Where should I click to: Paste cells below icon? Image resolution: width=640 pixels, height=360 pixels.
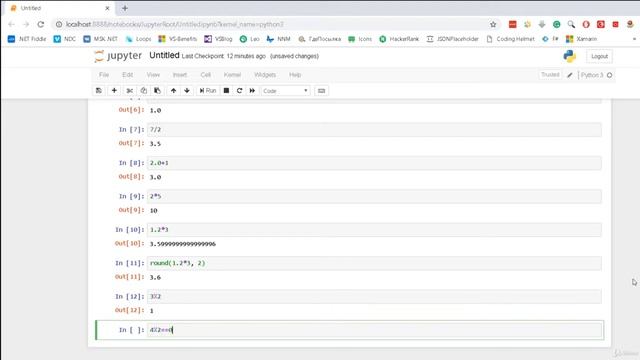pos(157,91)
